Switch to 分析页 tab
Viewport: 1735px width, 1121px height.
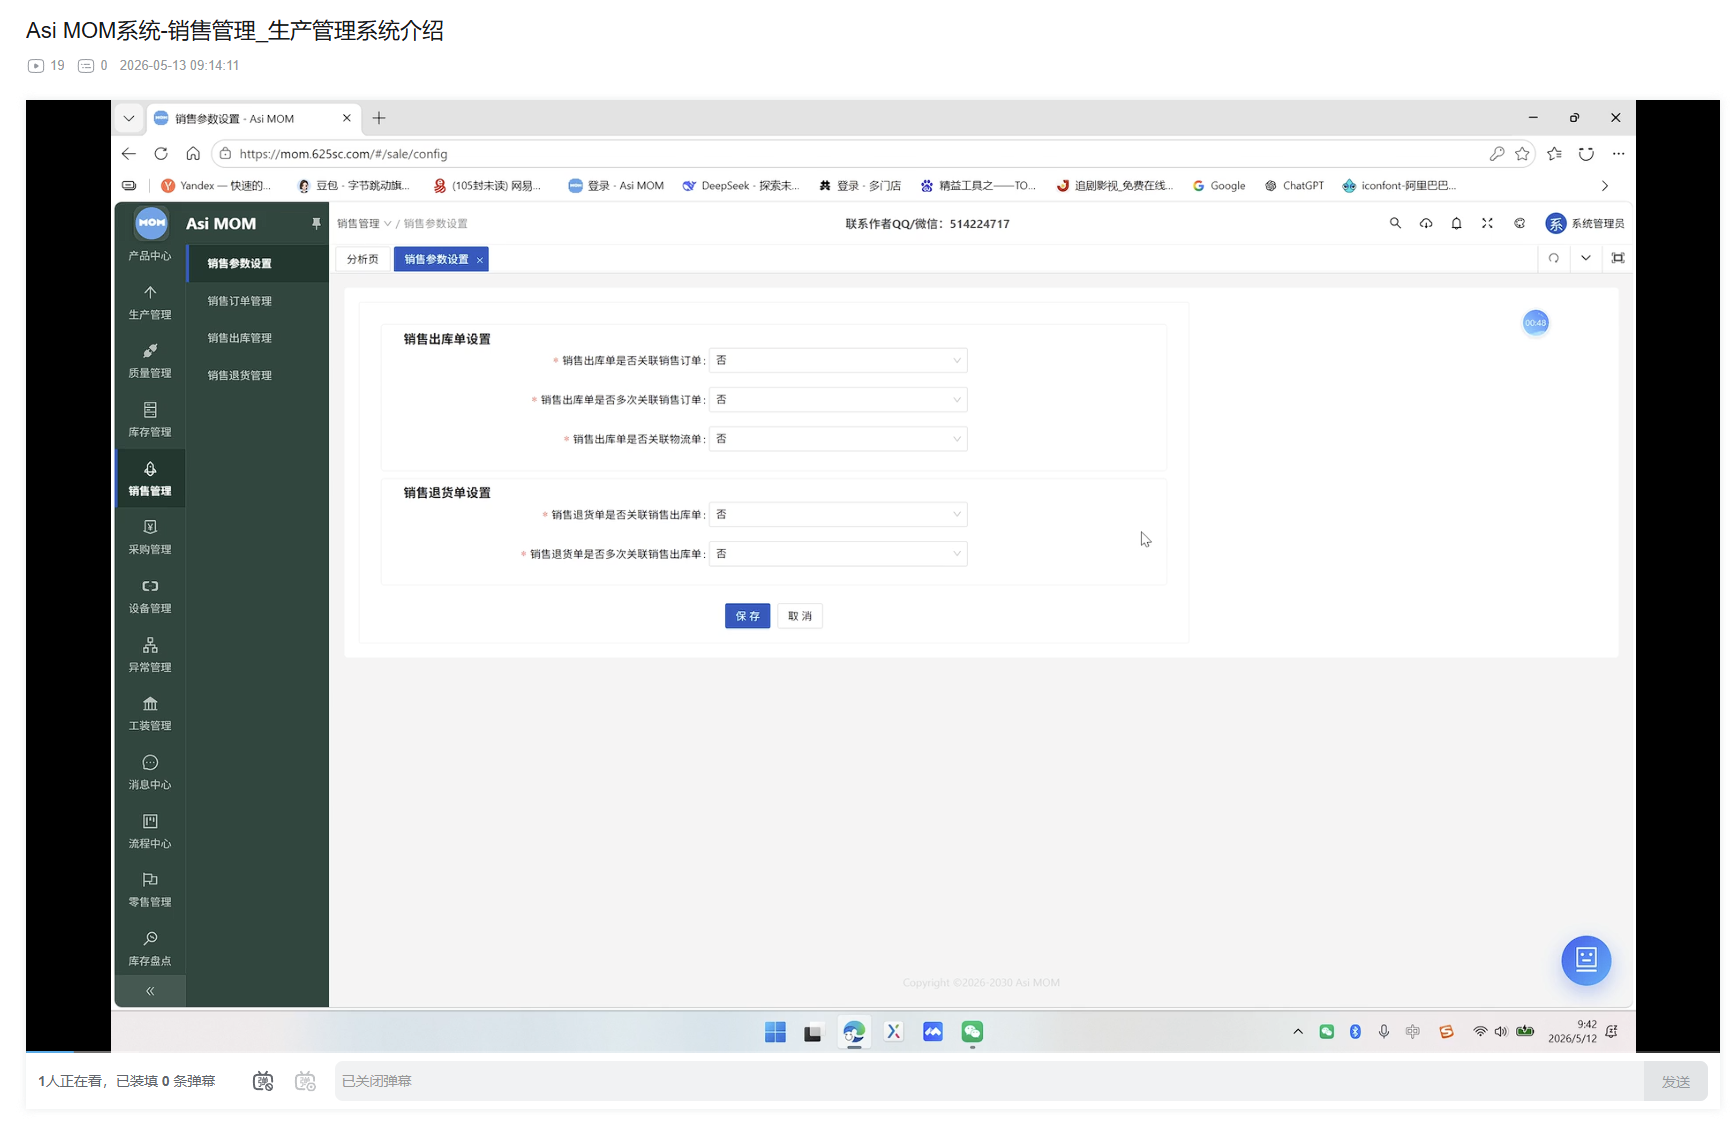click(362, 259)
